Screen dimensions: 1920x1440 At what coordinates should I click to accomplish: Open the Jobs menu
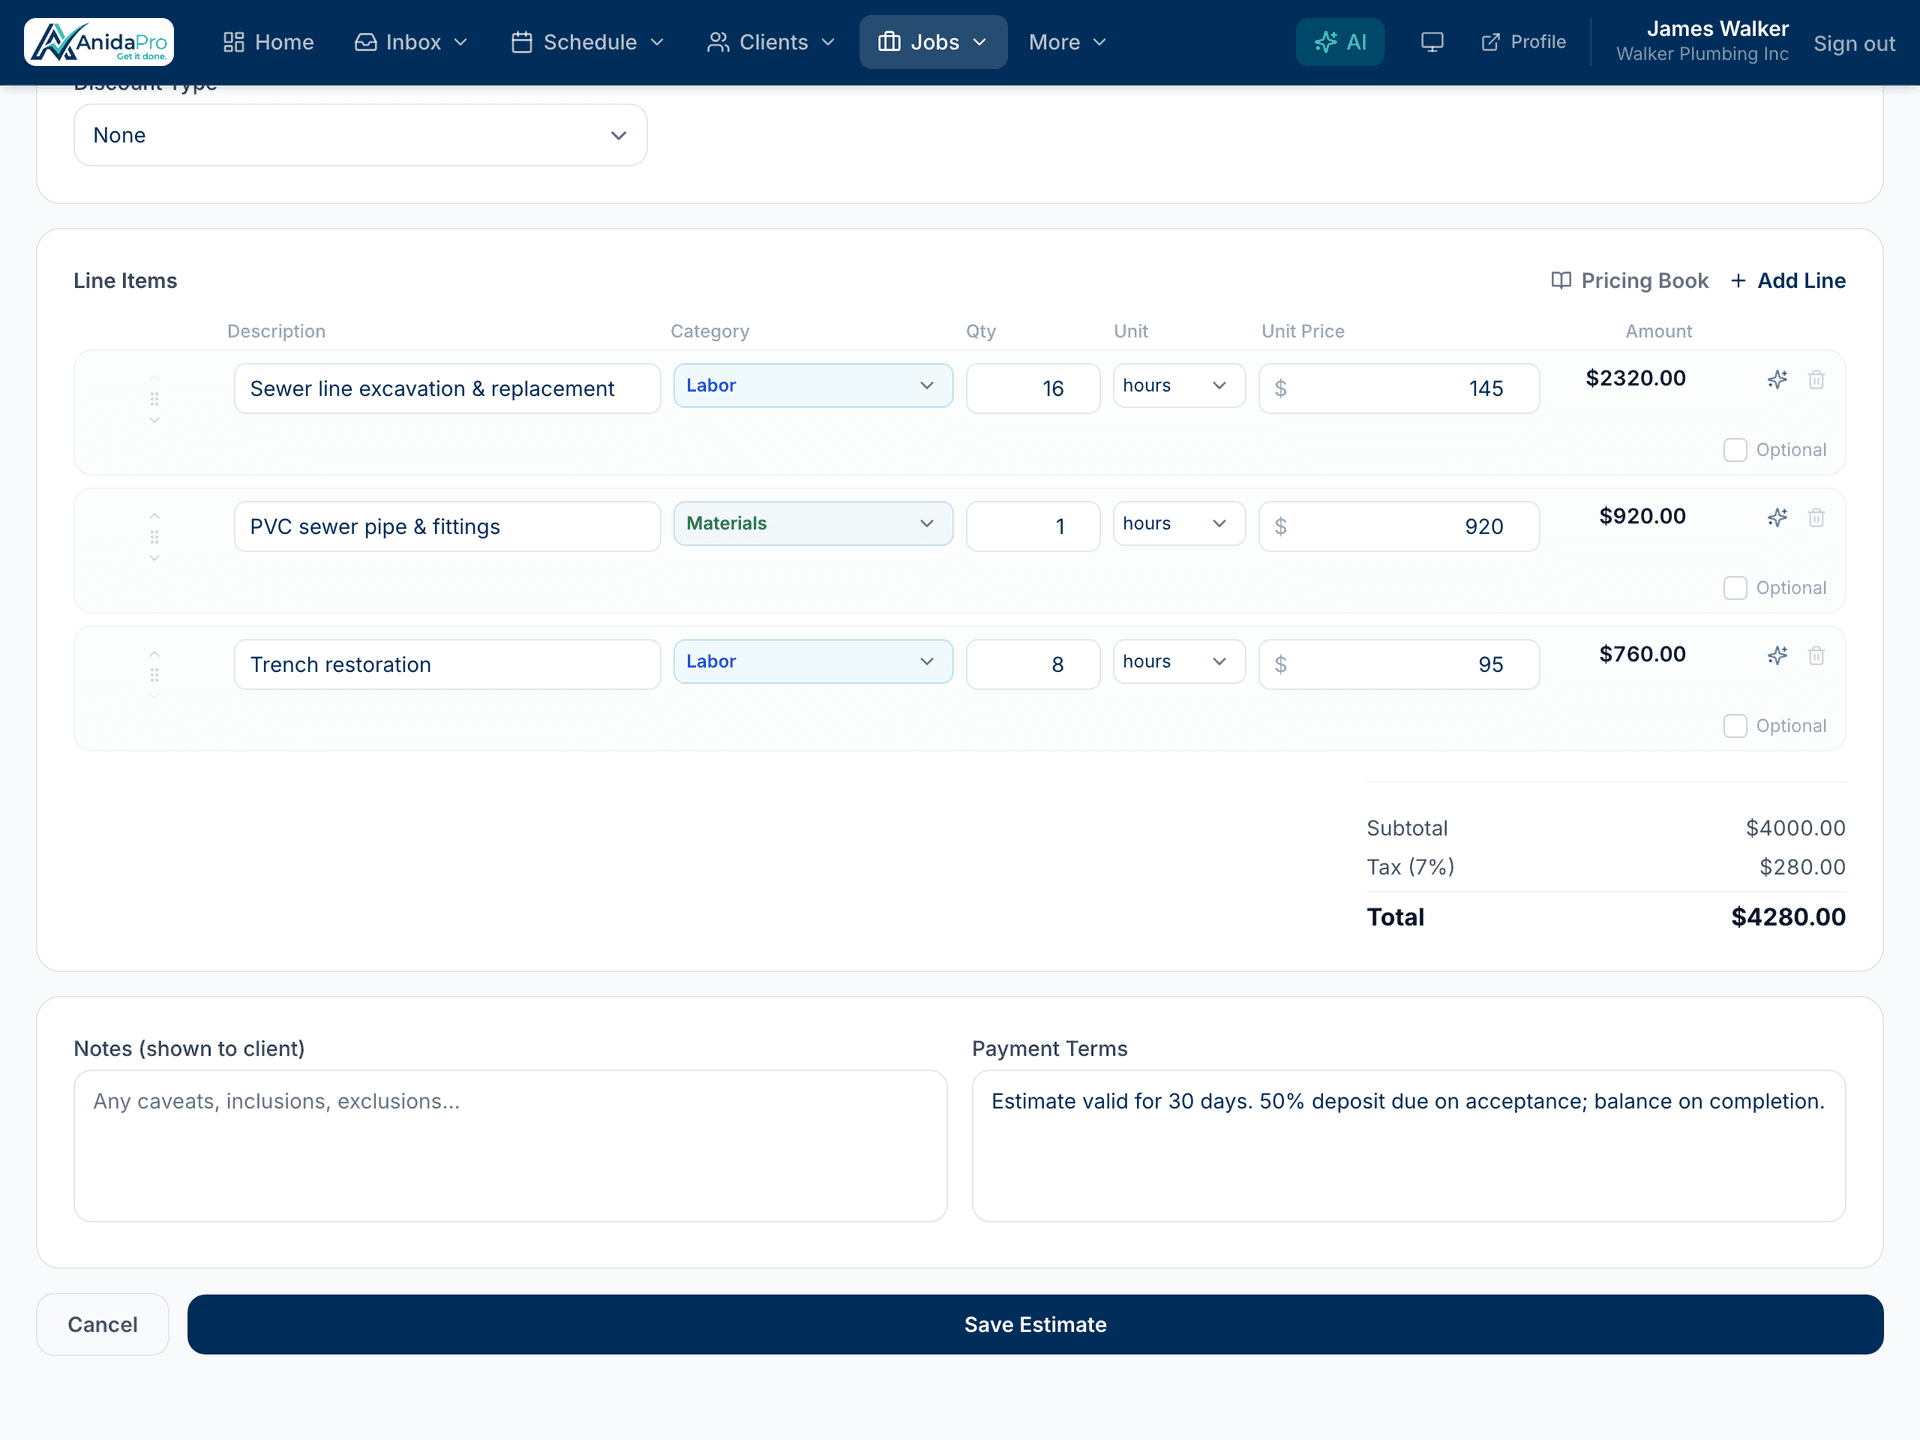[x=933, y=42]
